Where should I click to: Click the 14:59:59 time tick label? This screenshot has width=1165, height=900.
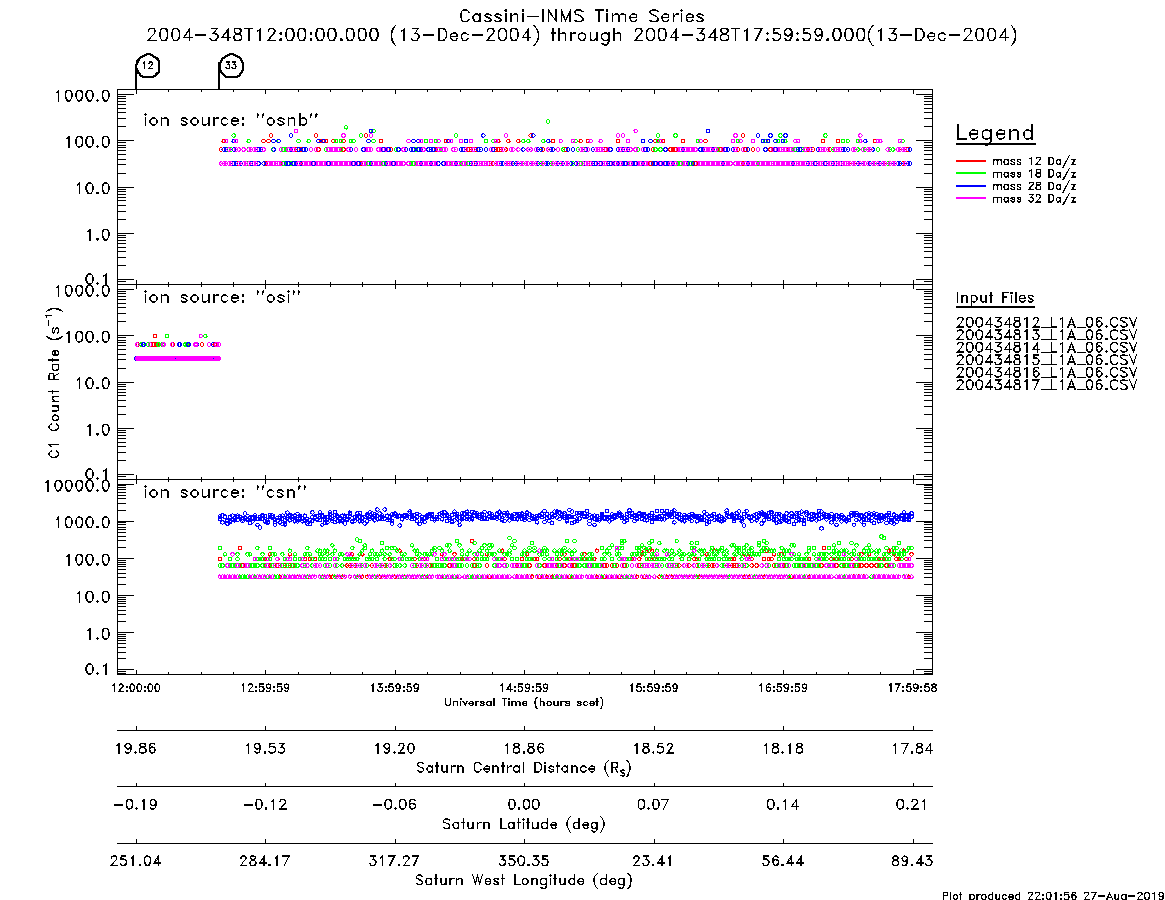click(x=524, y=688)
